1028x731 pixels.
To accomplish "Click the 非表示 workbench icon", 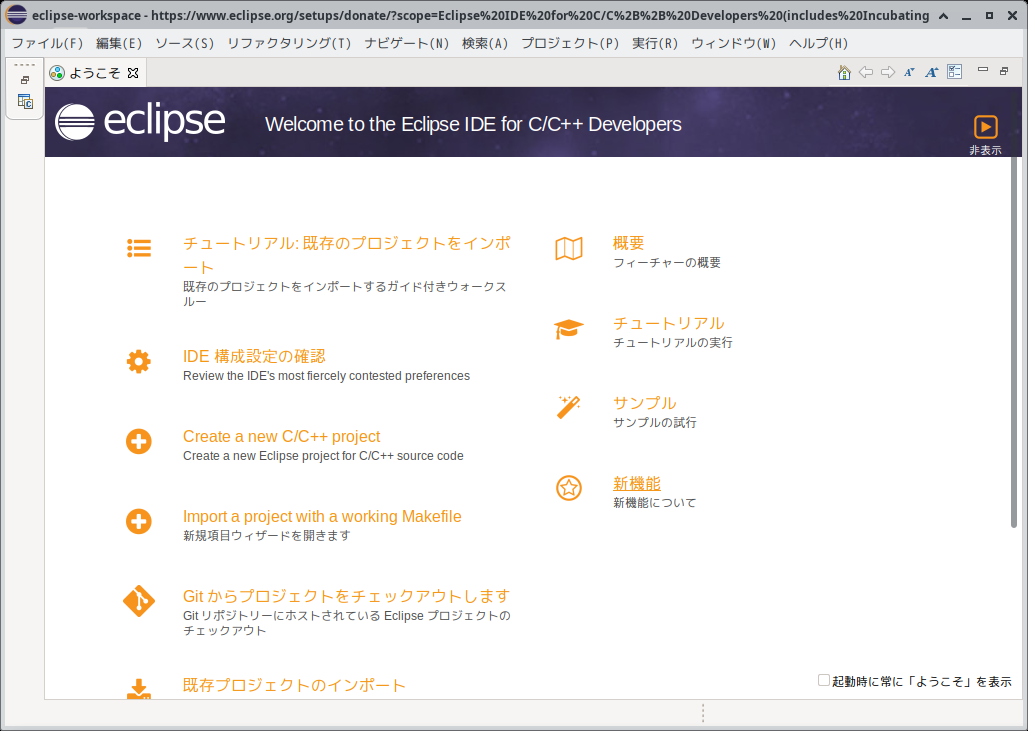I will click(985, 127).
